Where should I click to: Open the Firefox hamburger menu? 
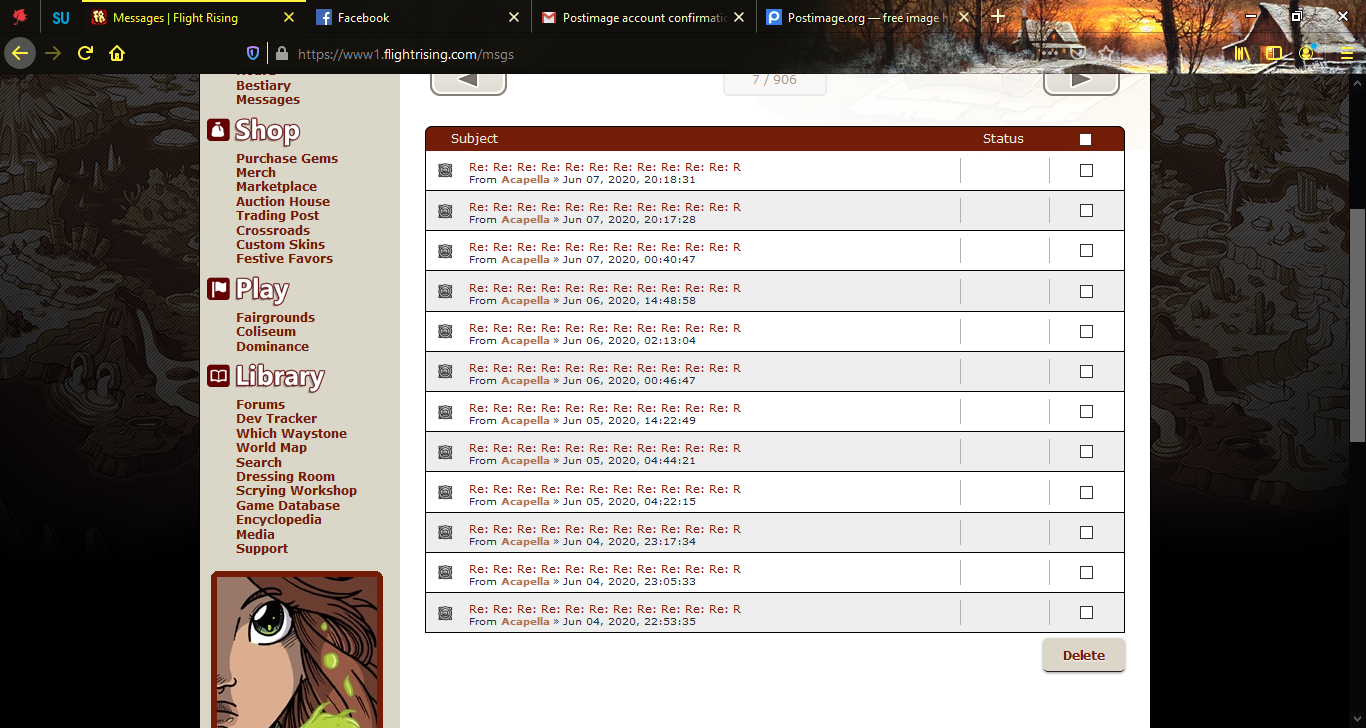(1347, 54)
